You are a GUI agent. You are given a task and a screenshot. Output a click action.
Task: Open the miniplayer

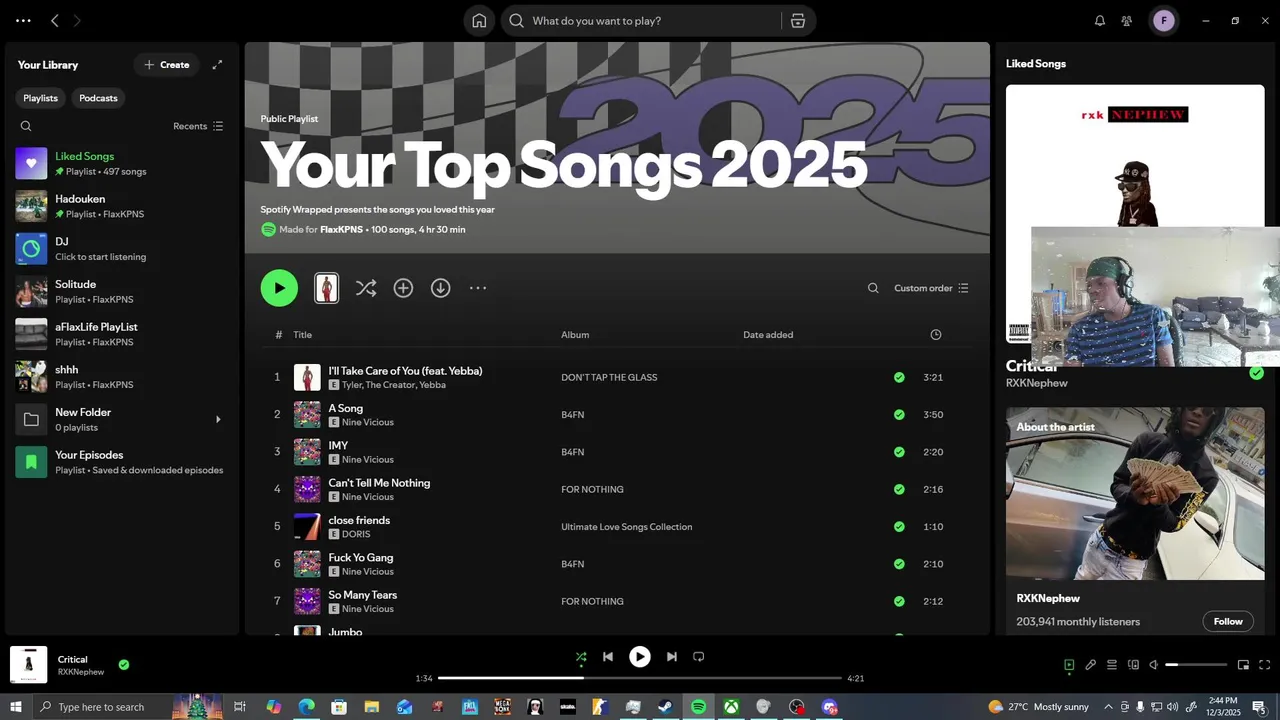(x=1243, y=665)
